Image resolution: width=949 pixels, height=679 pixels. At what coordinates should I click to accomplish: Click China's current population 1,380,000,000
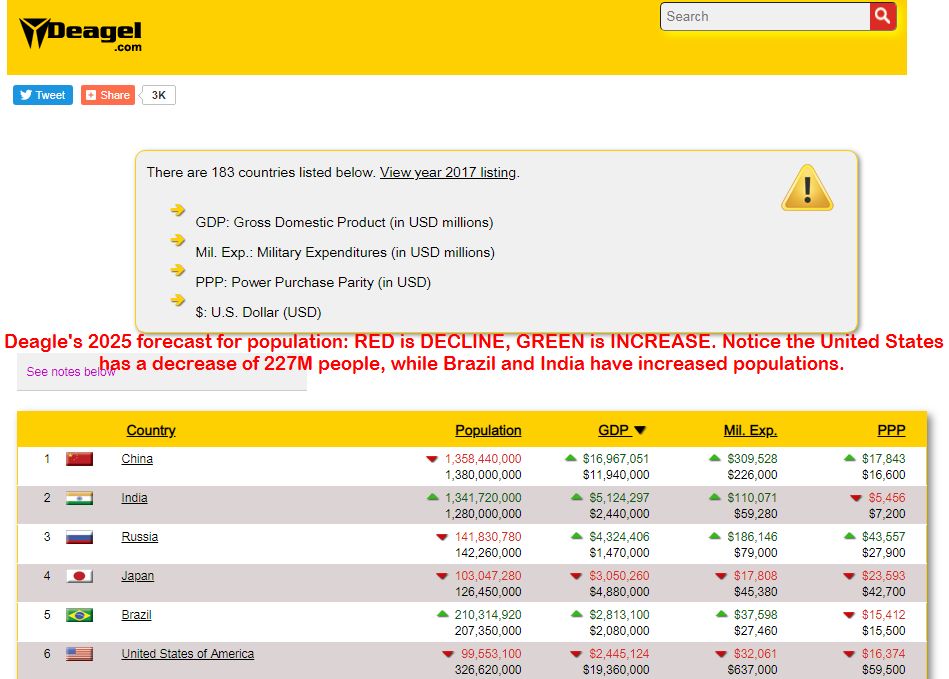483,475
